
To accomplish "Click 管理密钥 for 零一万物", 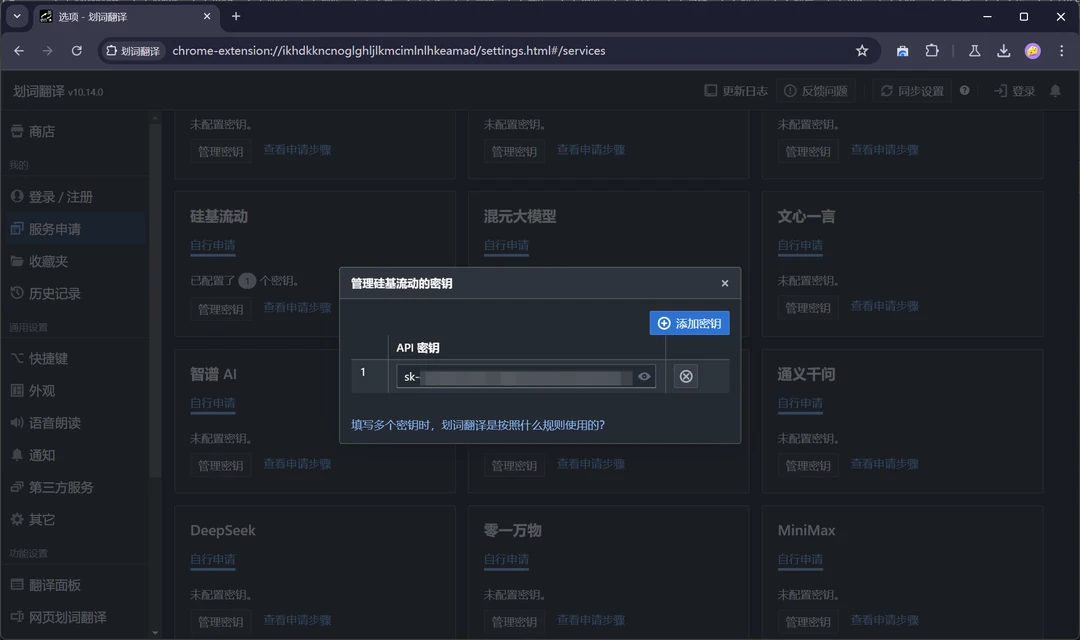I will (x=514, y=622).
